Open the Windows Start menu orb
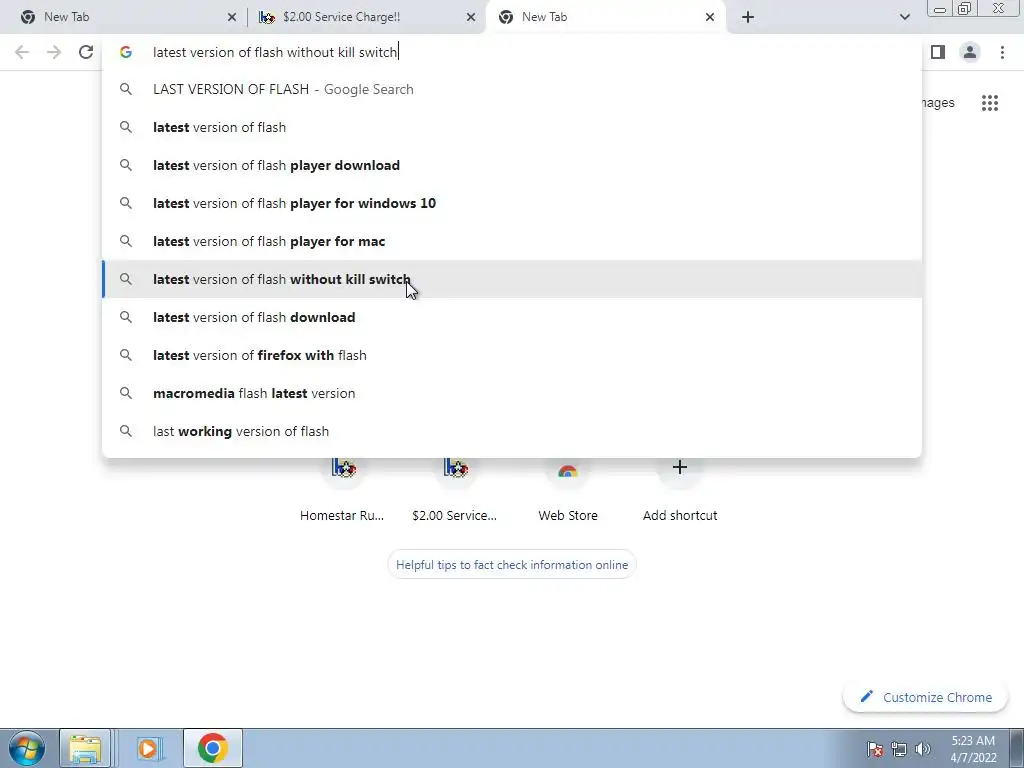This screenshot has height=768, width=1024. pos(26,748)
